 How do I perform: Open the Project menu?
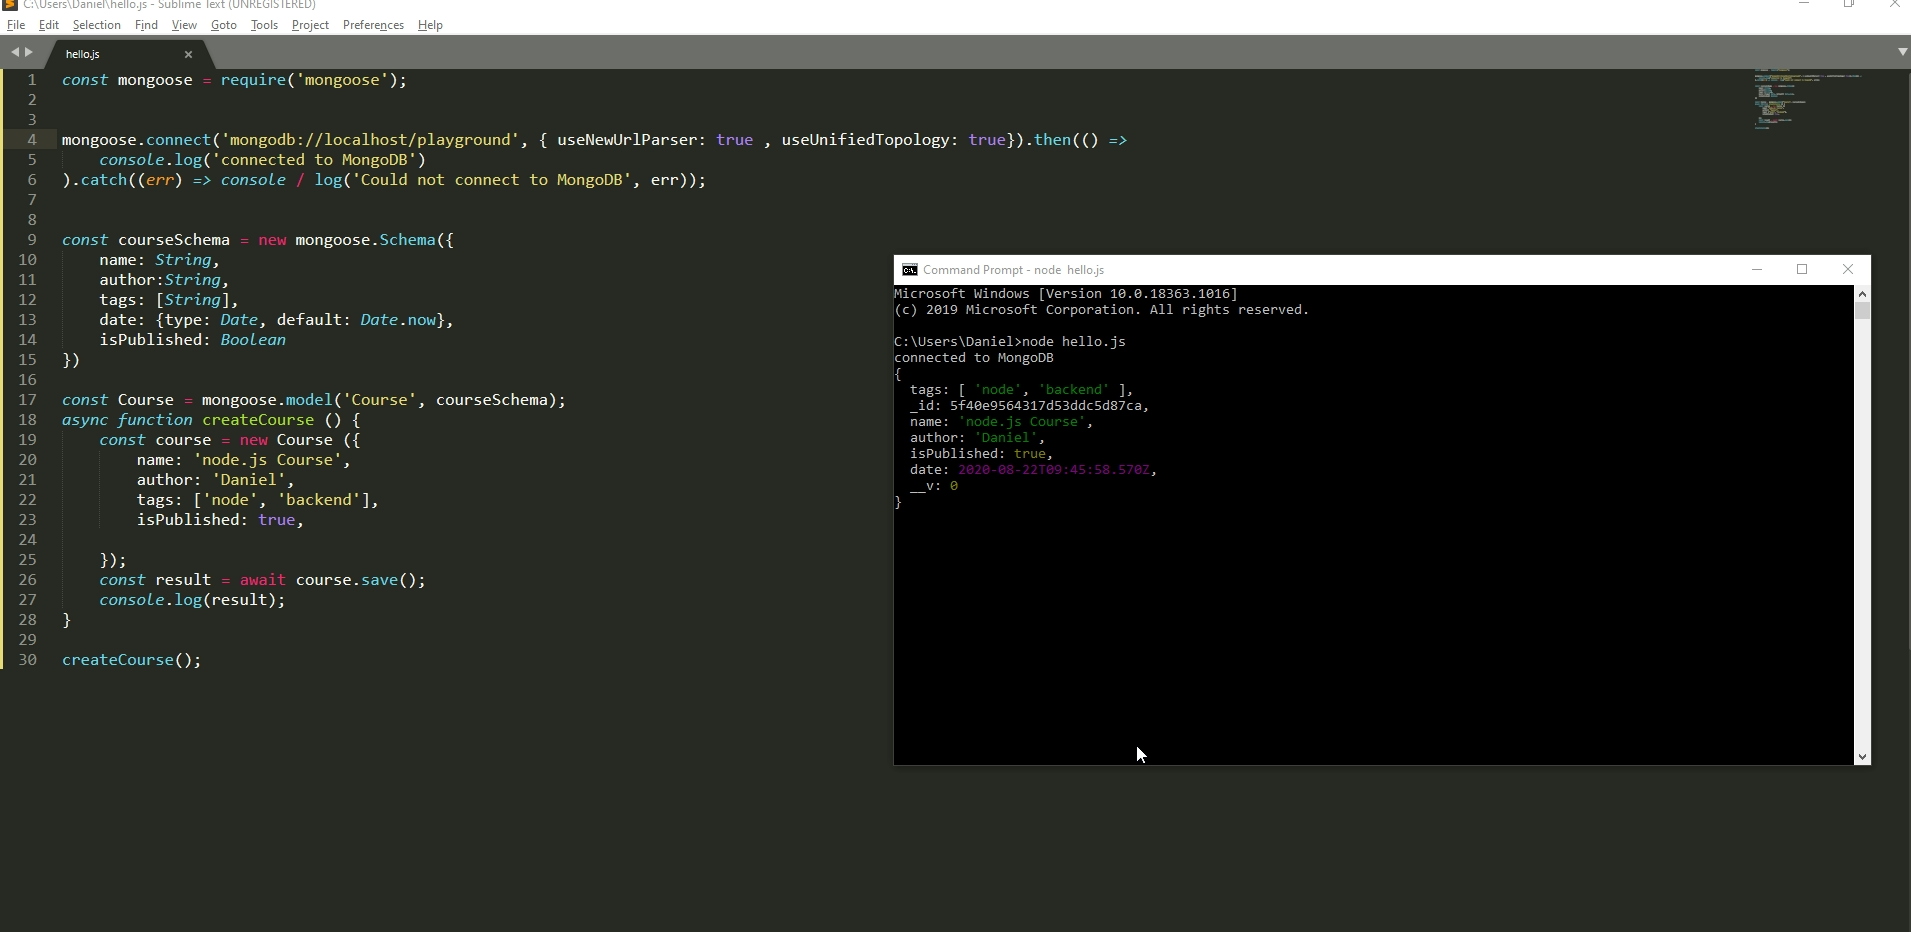click(310, 25)
